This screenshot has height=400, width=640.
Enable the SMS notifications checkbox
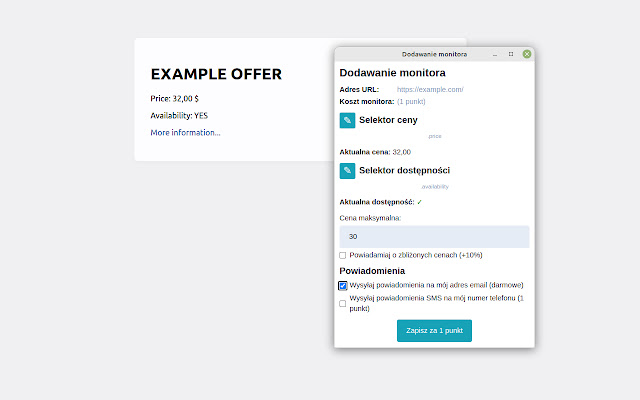click(343, 304)
